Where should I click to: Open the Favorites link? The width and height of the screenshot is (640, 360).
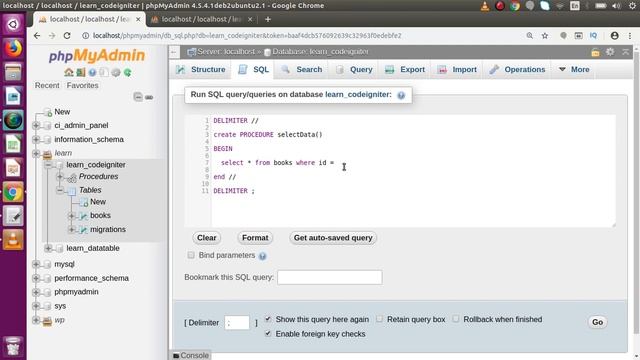[x=82, y=85]
